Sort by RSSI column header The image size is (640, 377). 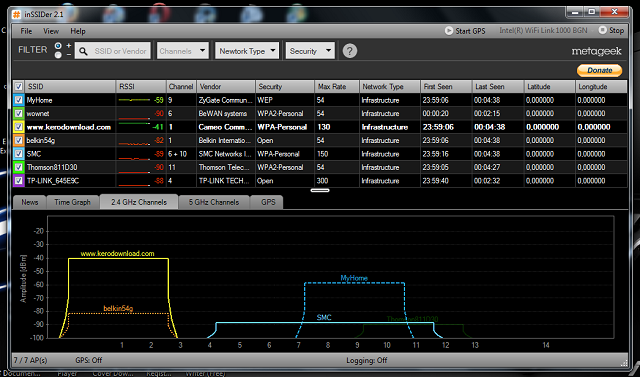(141, 86)
